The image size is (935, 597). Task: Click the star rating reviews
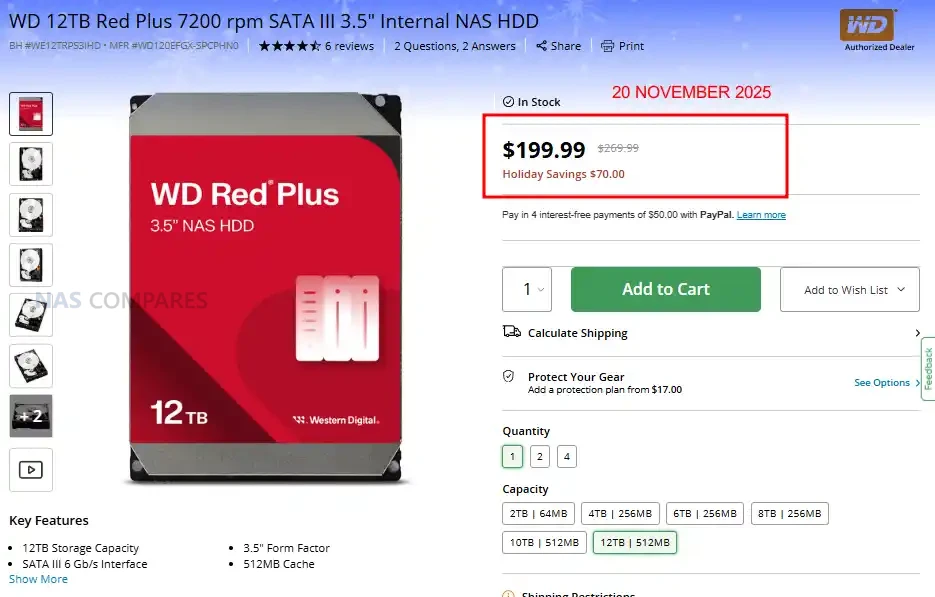pyautogui.click(x=316, y=46)
